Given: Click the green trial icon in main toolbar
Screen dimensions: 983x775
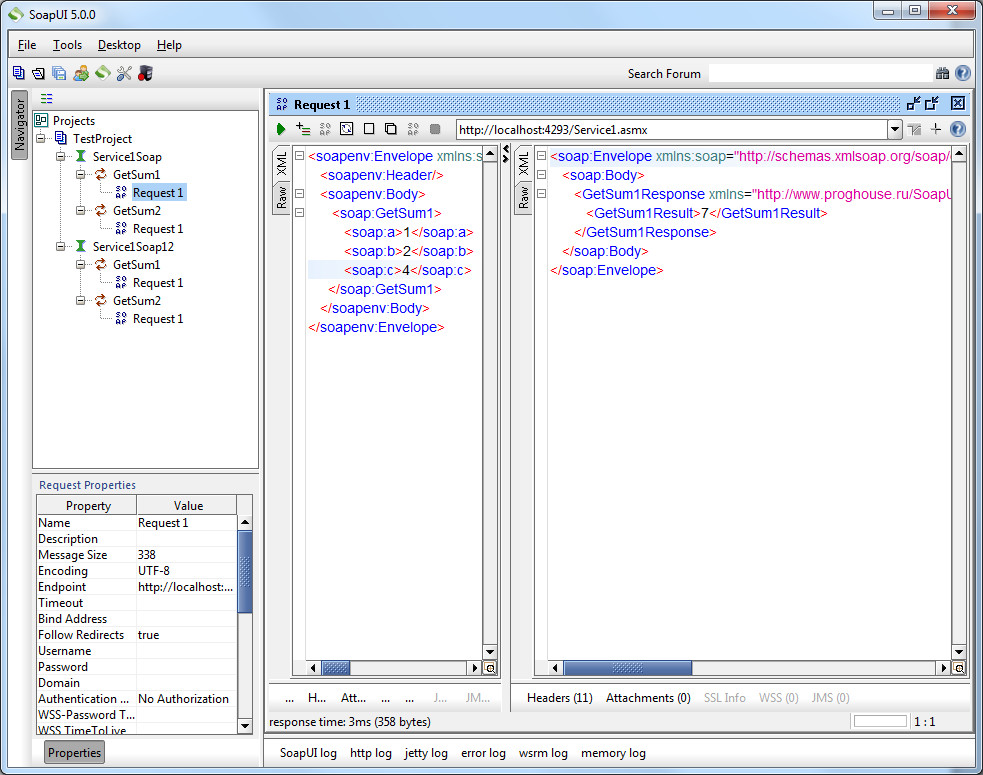Looking at the screenshot, I should coord(103,73).
